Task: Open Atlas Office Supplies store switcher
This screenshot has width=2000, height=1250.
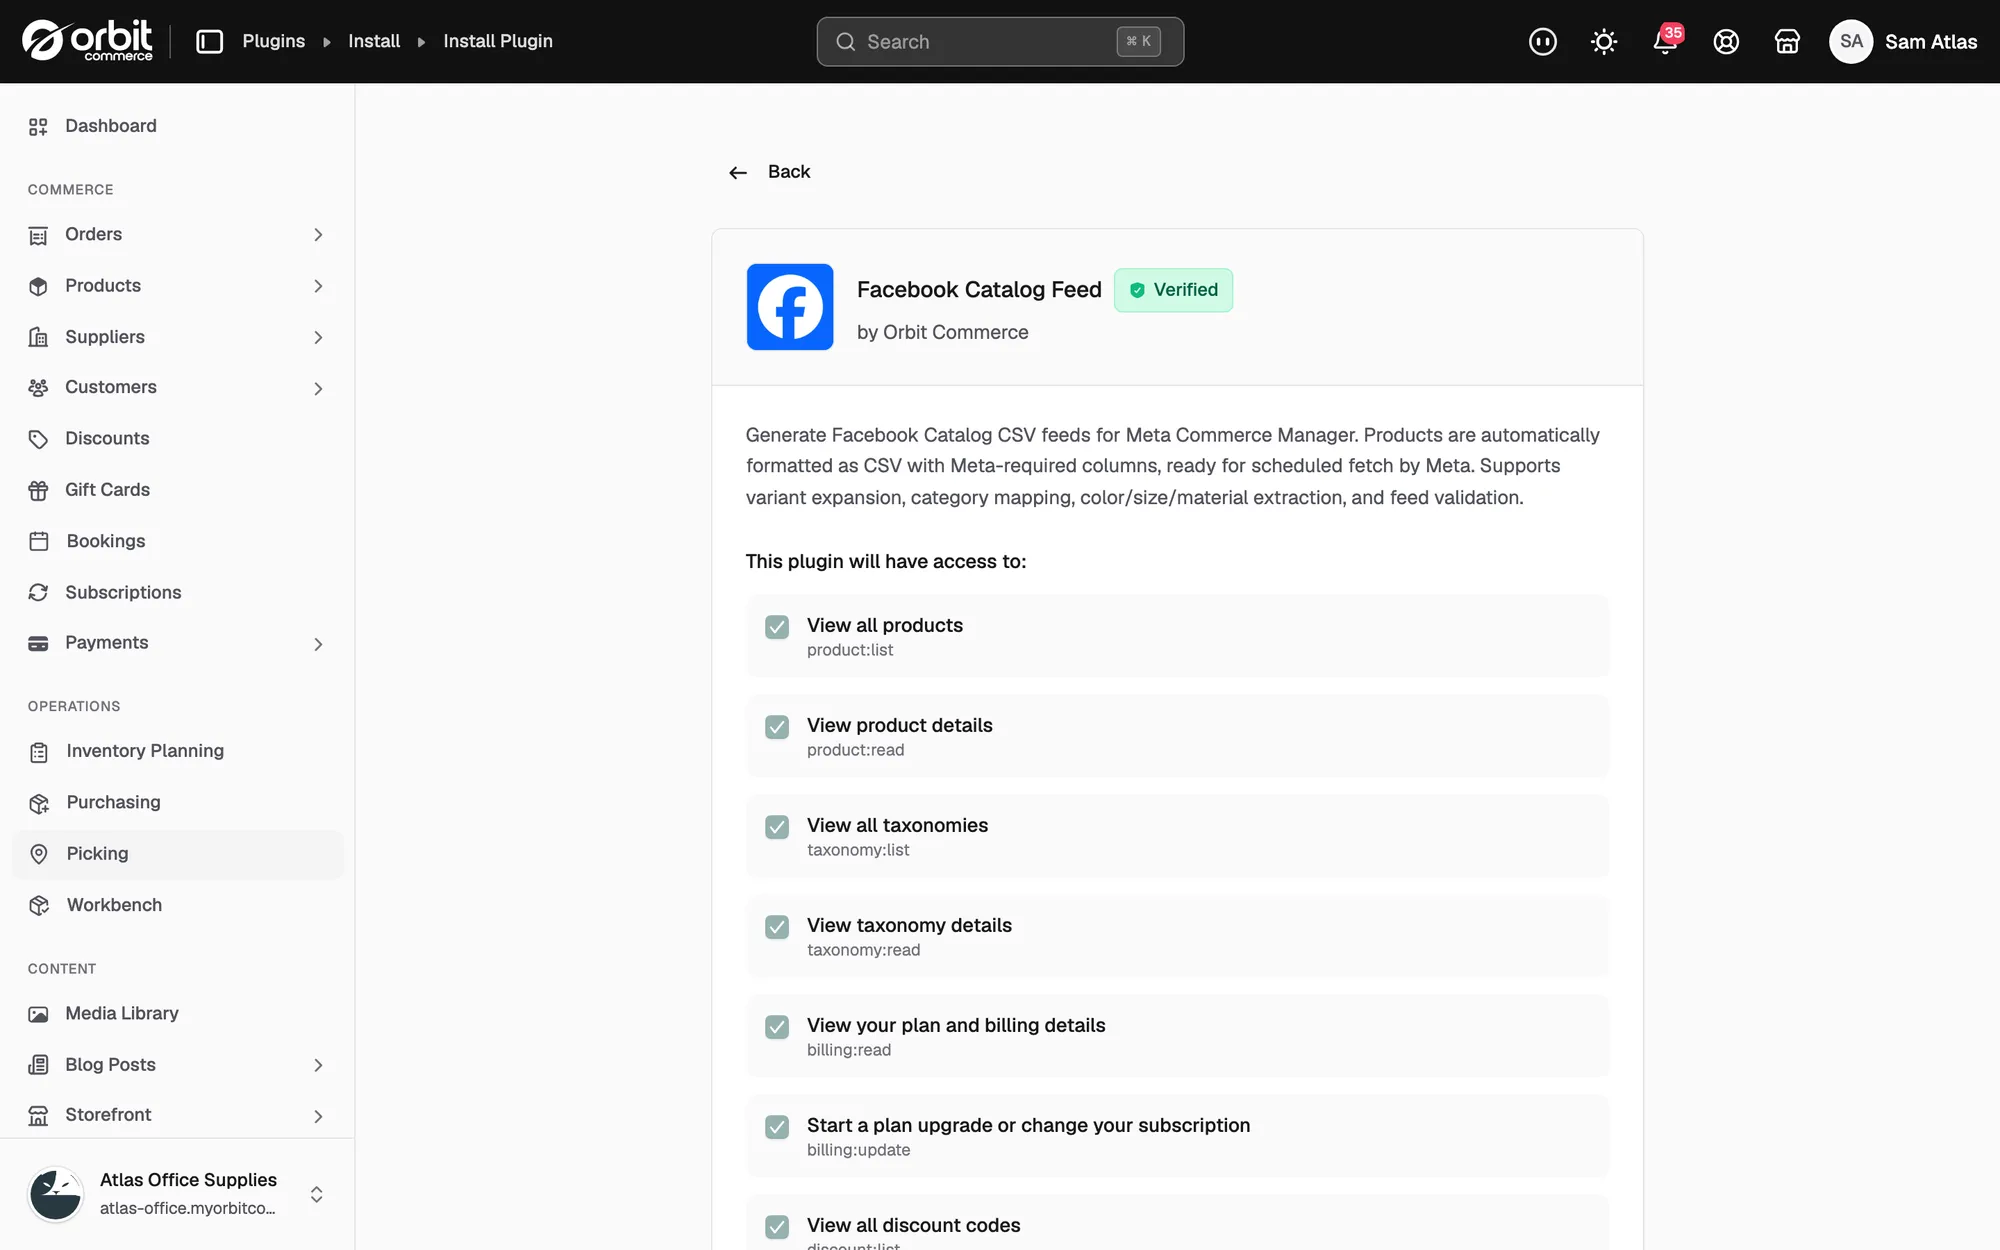Action: (177, 1194)
